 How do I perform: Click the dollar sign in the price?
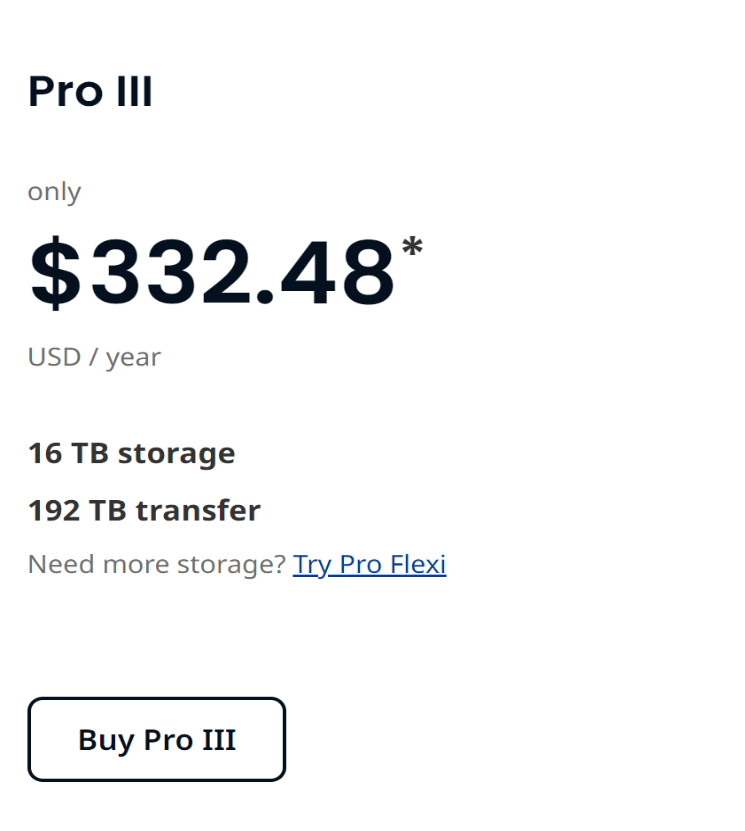[55, 272]
